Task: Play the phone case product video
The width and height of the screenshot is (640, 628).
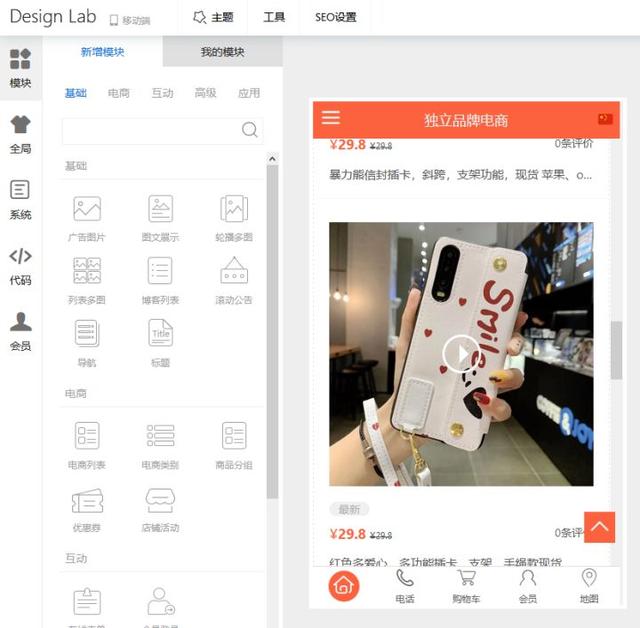Action: click(461, 353)
